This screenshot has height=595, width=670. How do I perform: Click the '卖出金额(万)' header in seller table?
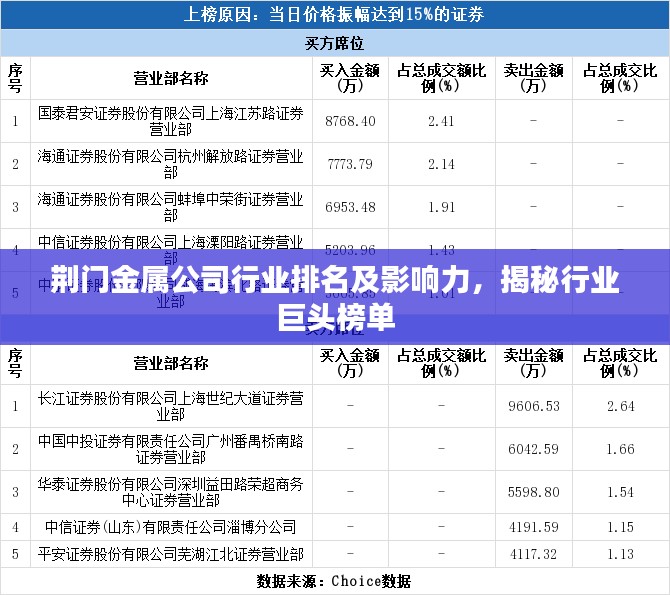pos(533,363)
